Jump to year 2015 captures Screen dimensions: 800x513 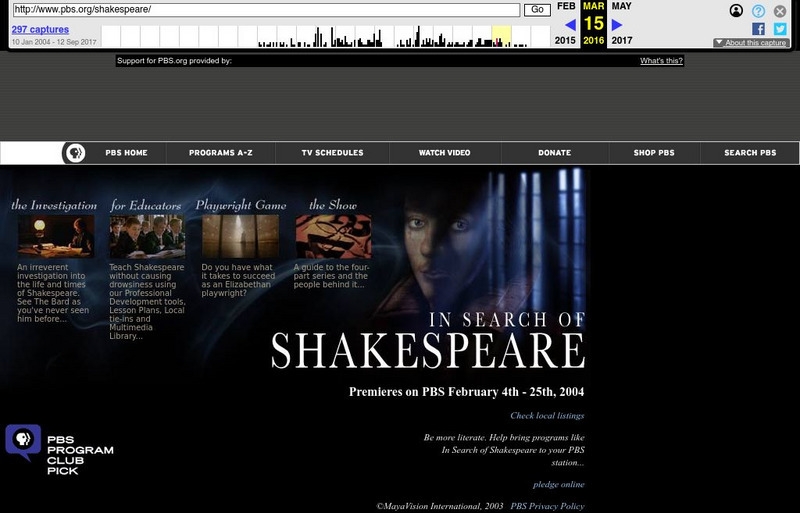click(565, 40)
